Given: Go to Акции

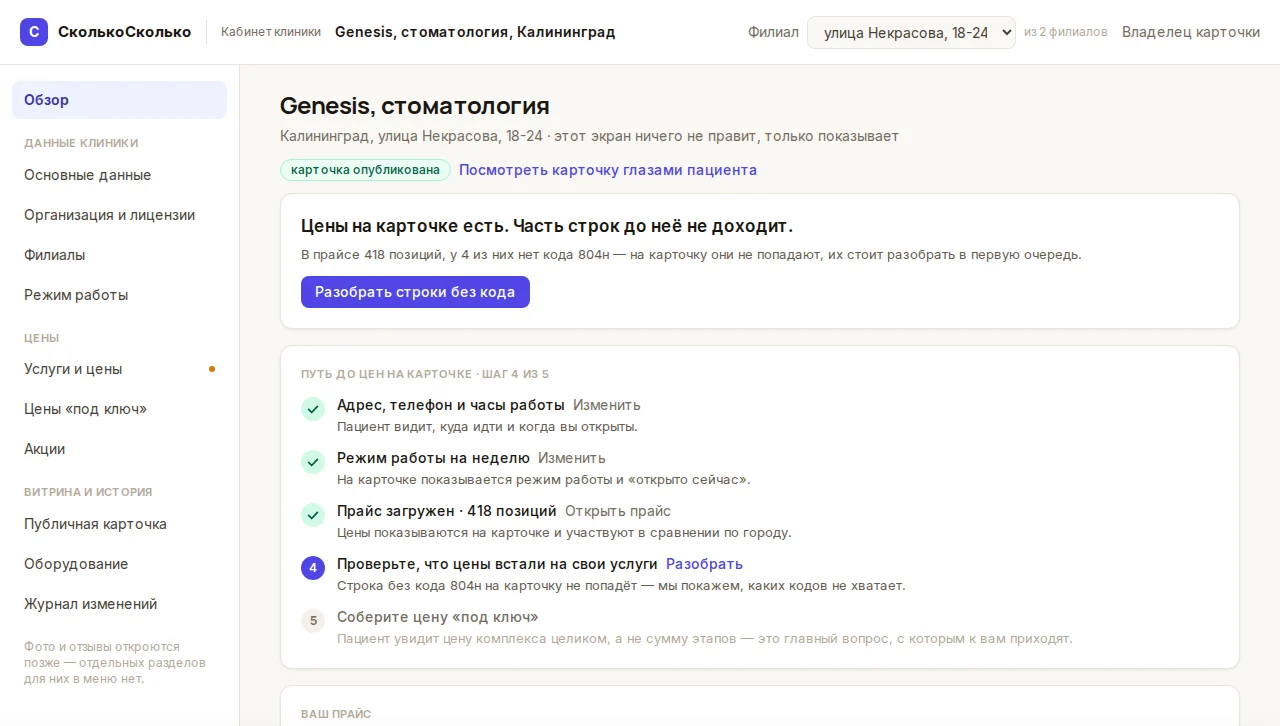Looking at the screenshot, I should coord(119,449).
